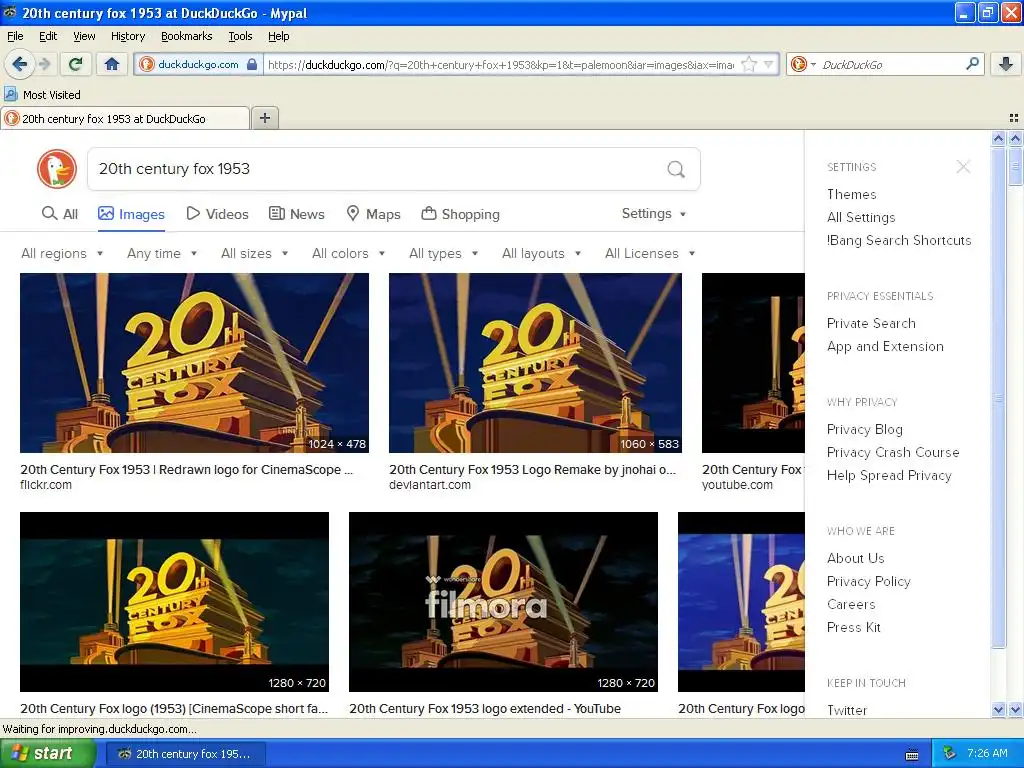Open the History menu
The width and height of the screenshot is (1024, 768).
(127, 36)
